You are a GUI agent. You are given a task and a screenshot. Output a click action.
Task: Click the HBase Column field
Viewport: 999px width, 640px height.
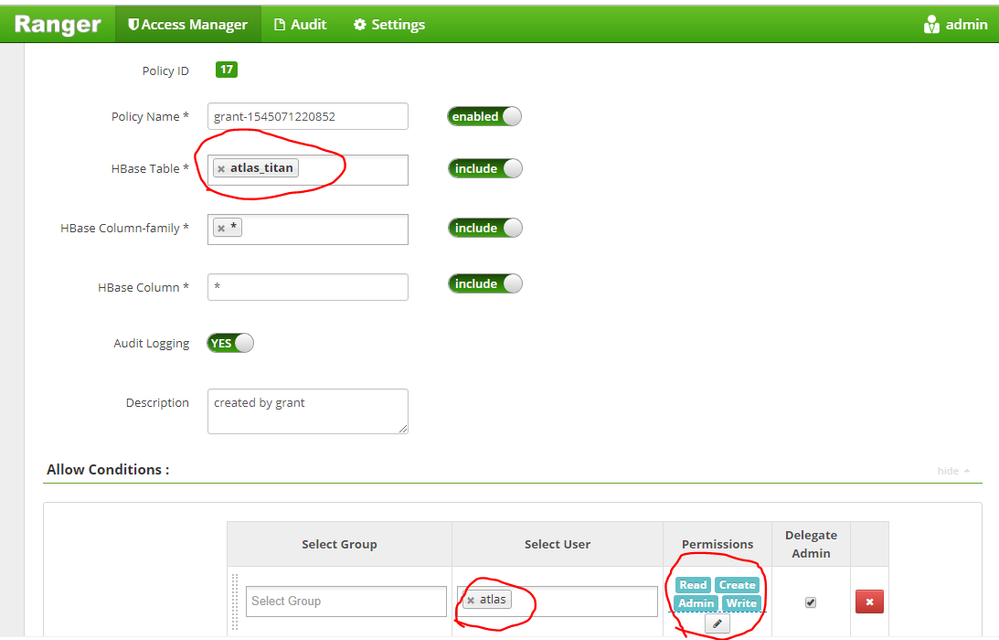pos(308,287)
